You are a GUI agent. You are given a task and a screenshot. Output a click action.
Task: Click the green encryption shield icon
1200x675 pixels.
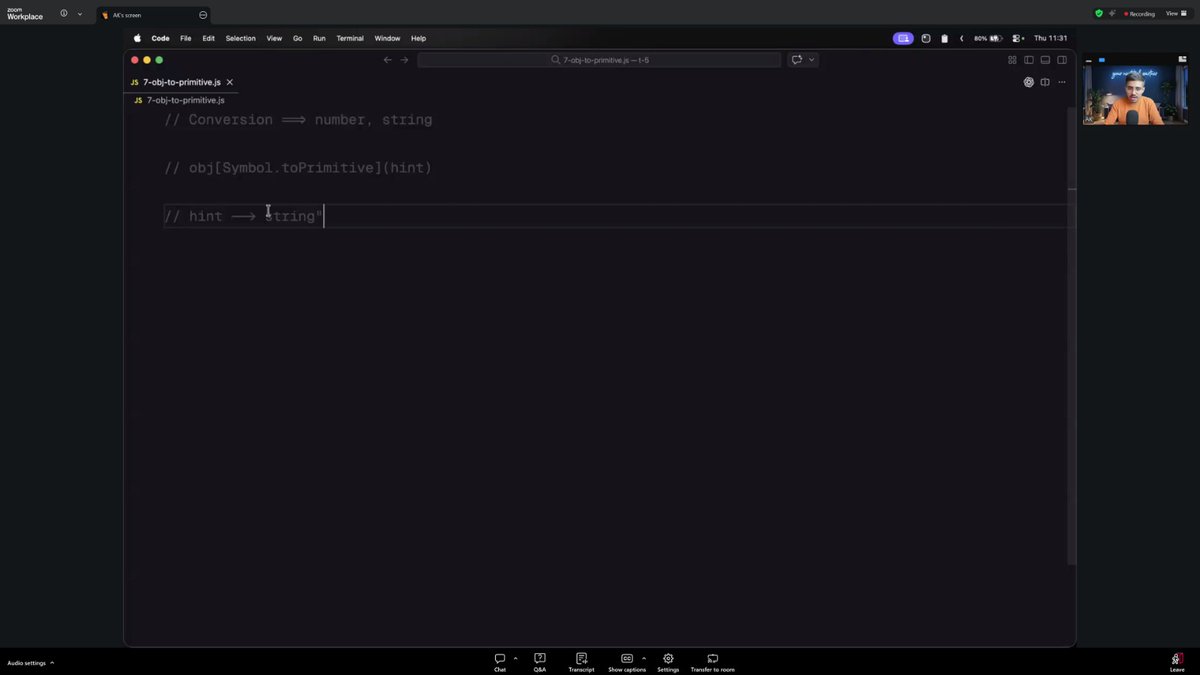point(1099,14)
